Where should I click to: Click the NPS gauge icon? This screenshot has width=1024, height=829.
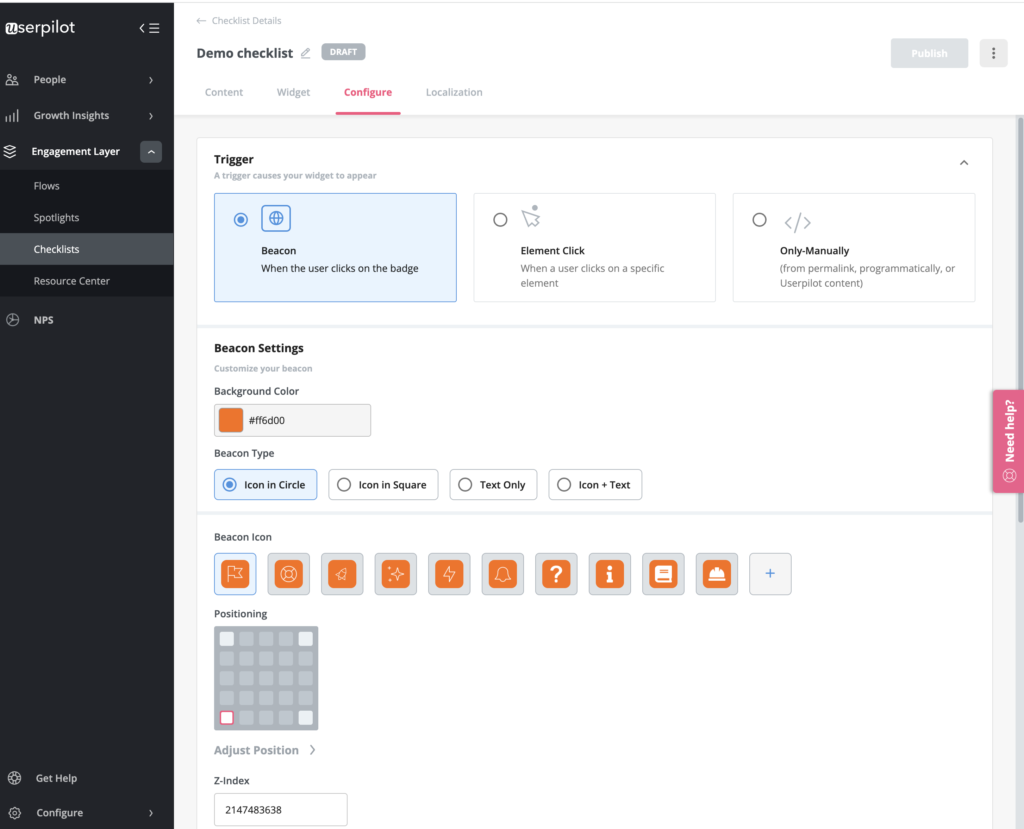12,320
